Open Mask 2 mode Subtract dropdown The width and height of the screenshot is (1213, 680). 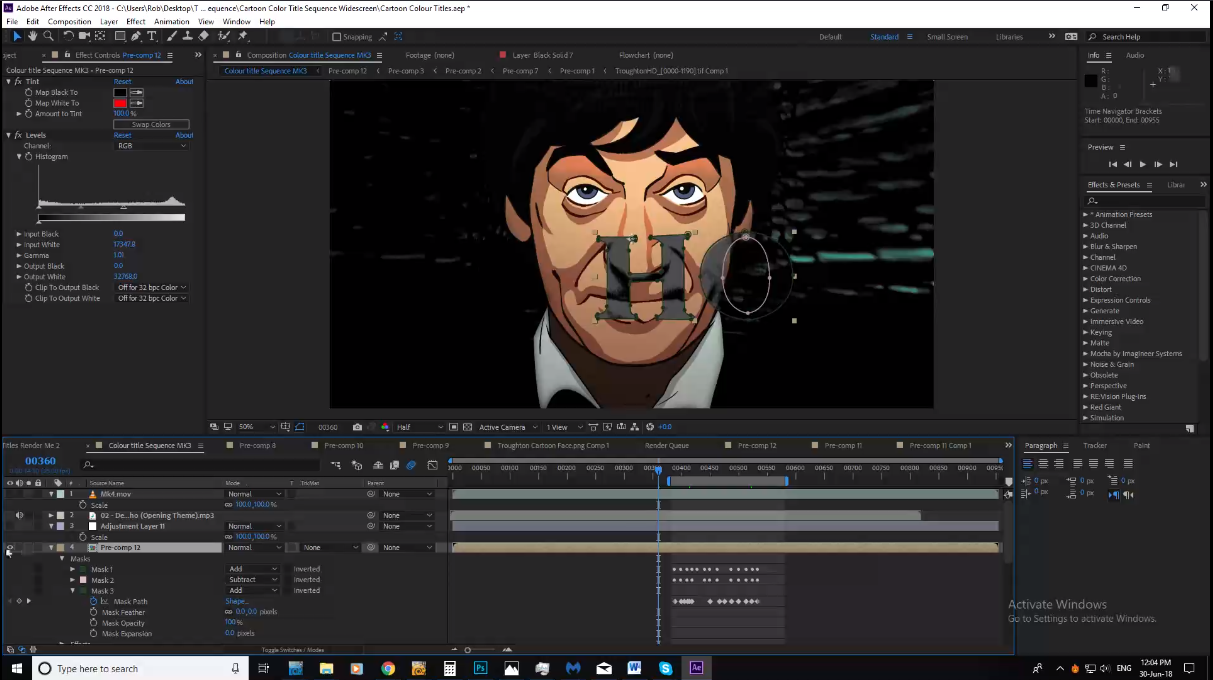coord(253,580)
